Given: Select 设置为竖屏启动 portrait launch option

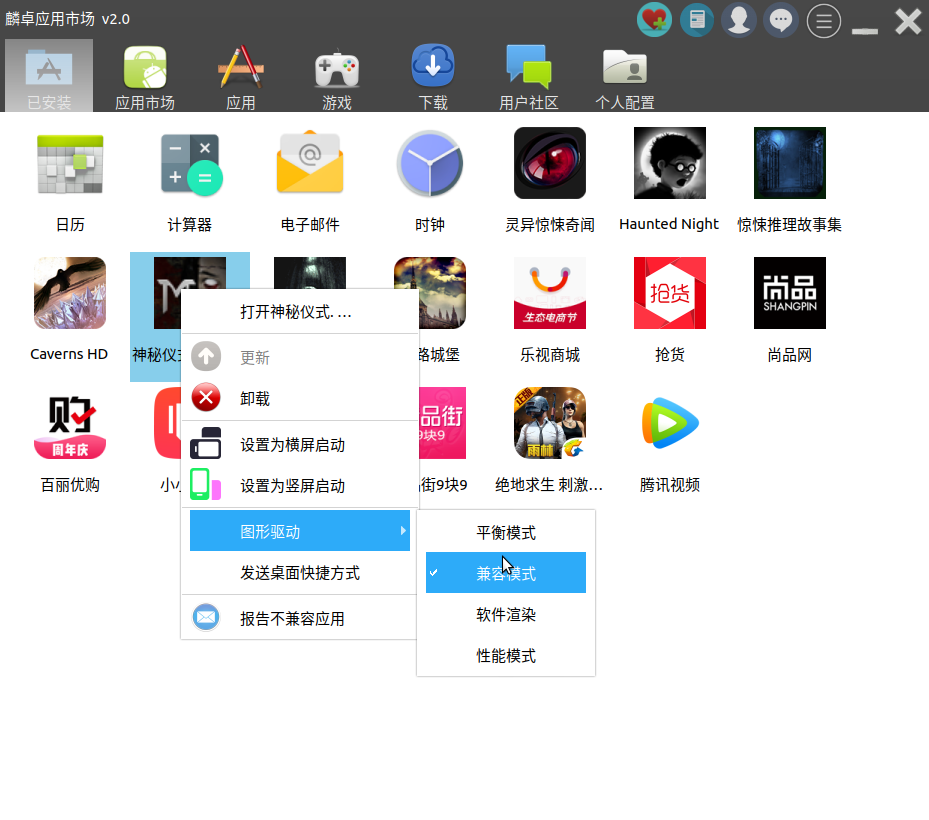Looking at the screenshot, I should pyautogui.click(x=299, y=485).
